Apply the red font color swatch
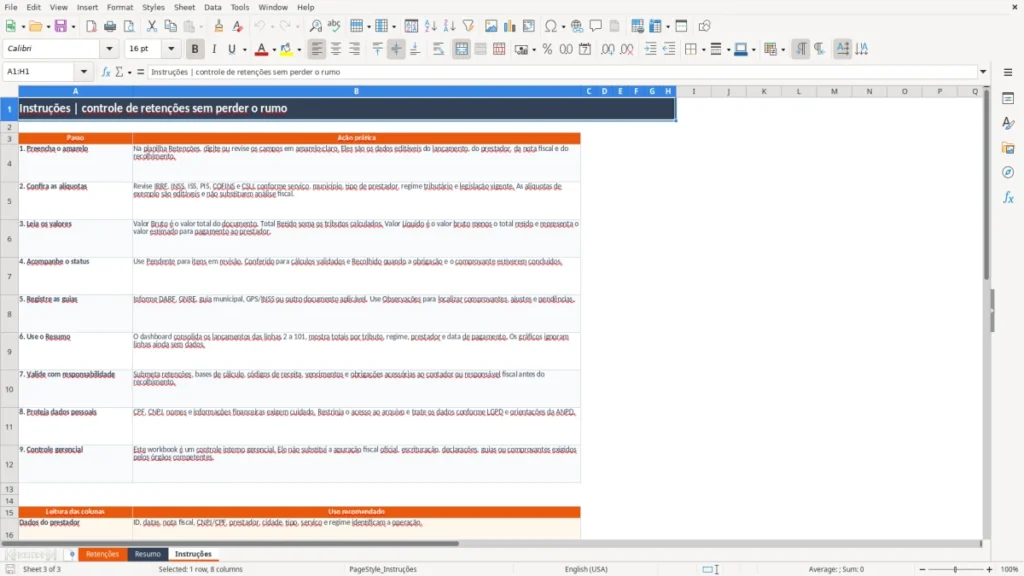Viewport: 1024px width, 576px height. click(x=261, y=49)
